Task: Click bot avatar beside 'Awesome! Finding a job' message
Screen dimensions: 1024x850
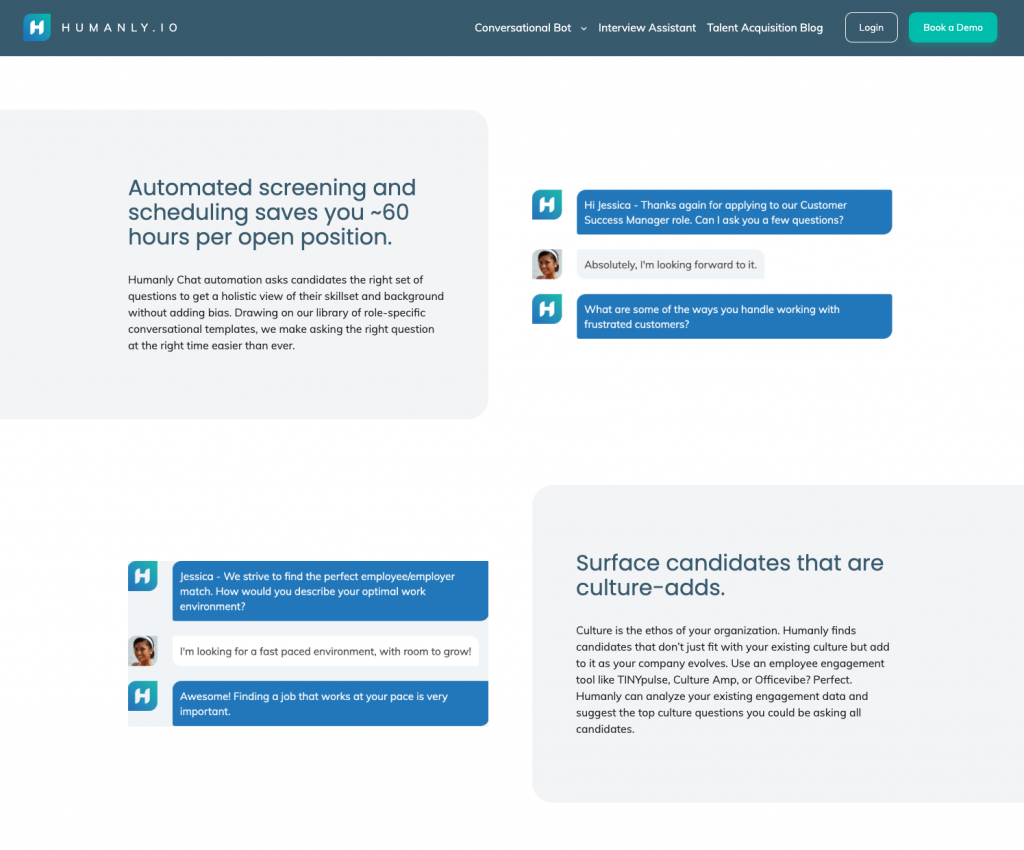Action: [143, 696]
